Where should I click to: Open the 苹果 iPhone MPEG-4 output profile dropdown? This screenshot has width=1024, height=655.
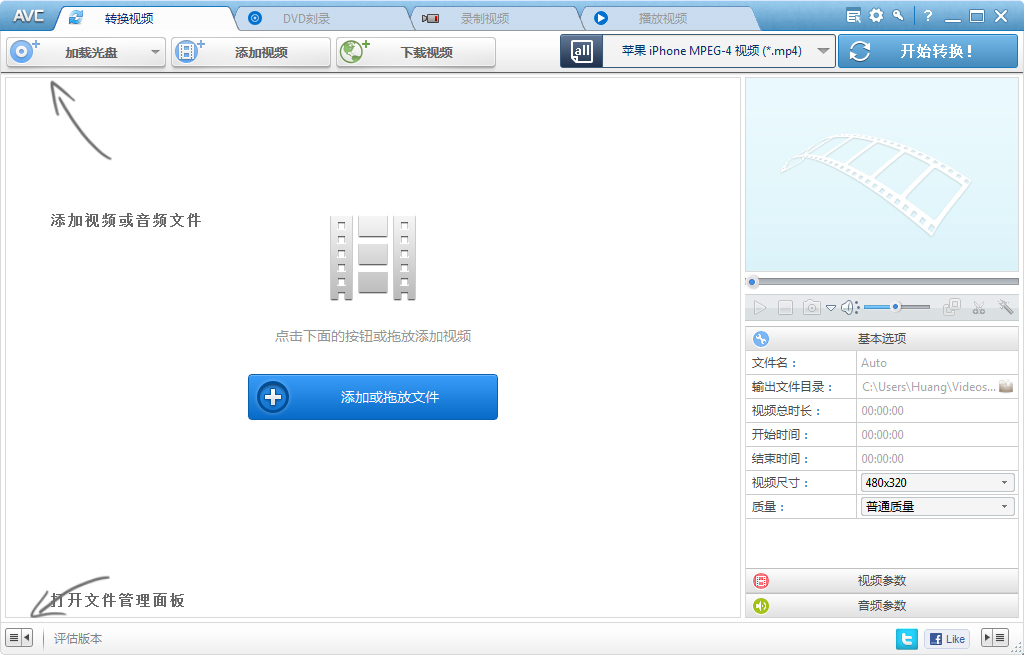(x=718, y=51)
